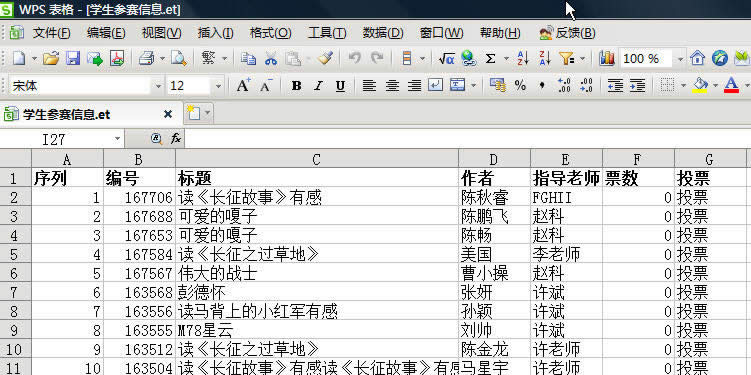Screen dimensions: 751x375
Task: Insert formula with square-root alpha icon
Action: point(446,58)
